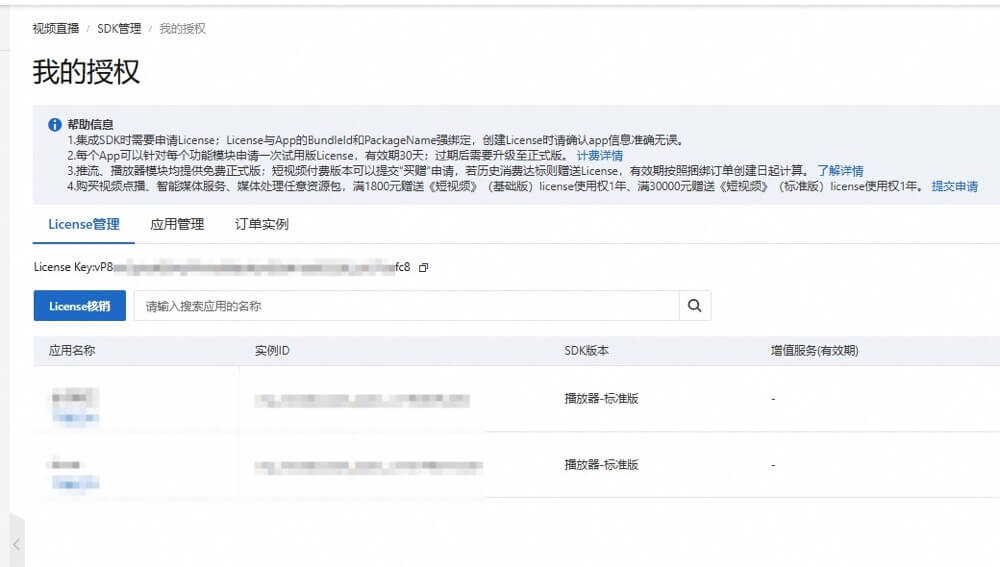Copy the License Key using copy icon
Screen dimensions: 1000x567
pos(424,268)
